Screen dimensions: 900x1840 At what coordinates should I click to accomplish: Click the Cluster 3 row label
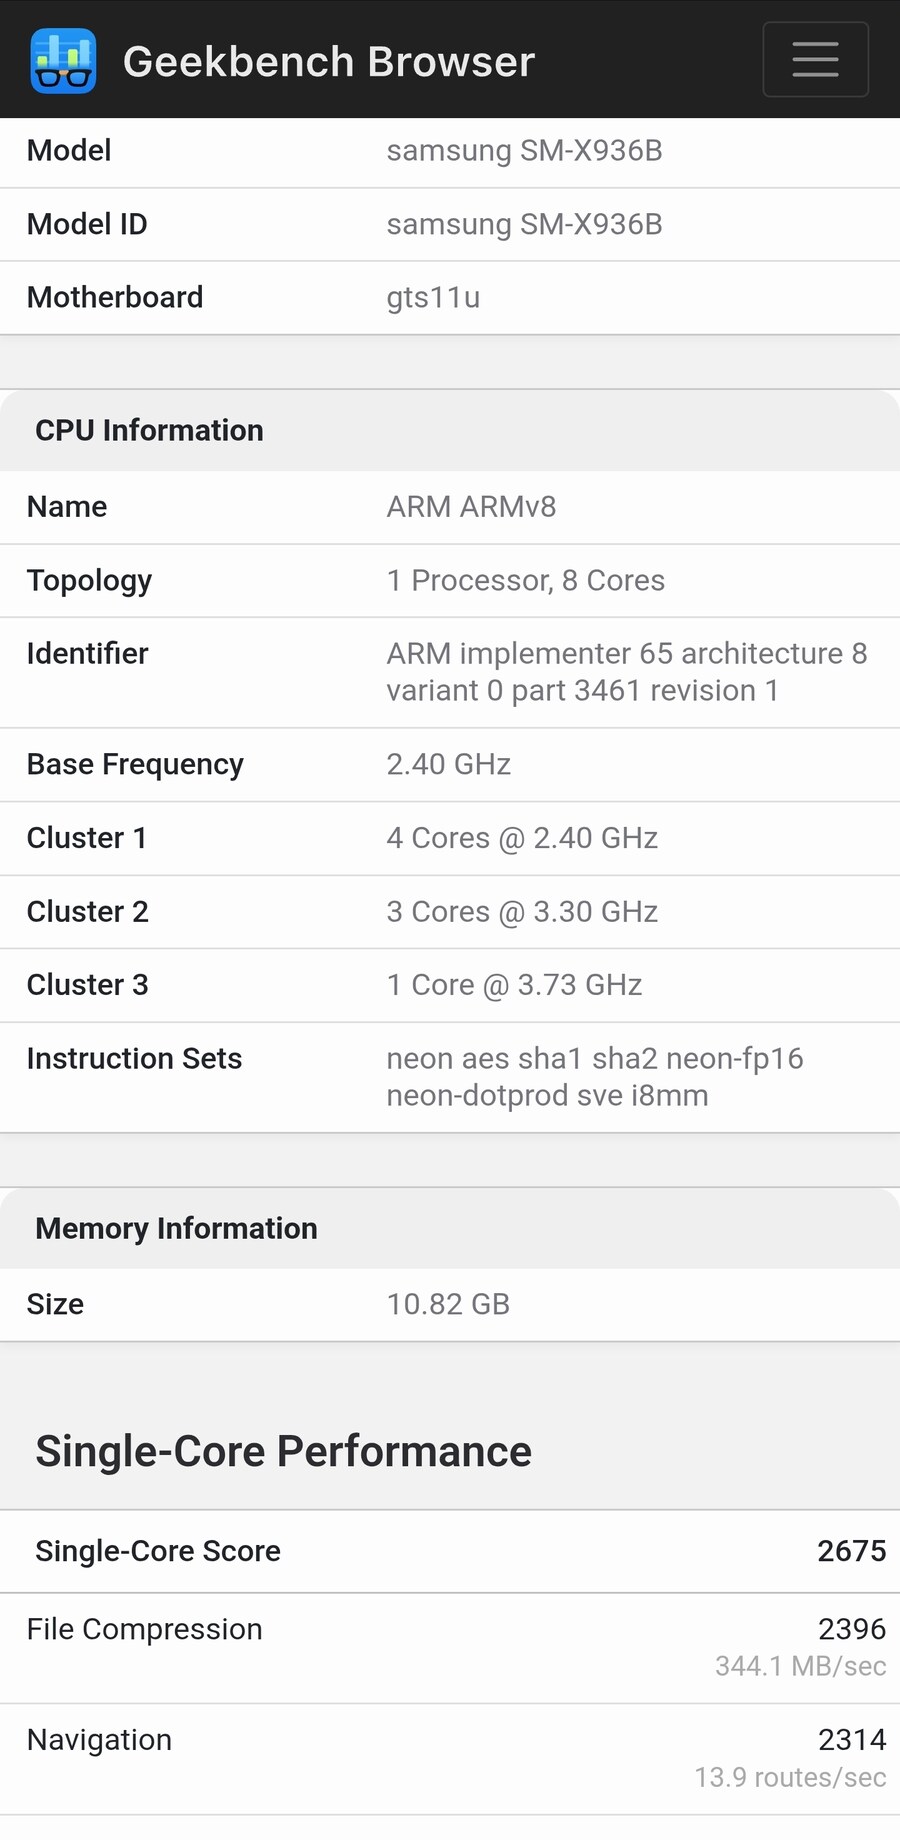click(87, 985)
